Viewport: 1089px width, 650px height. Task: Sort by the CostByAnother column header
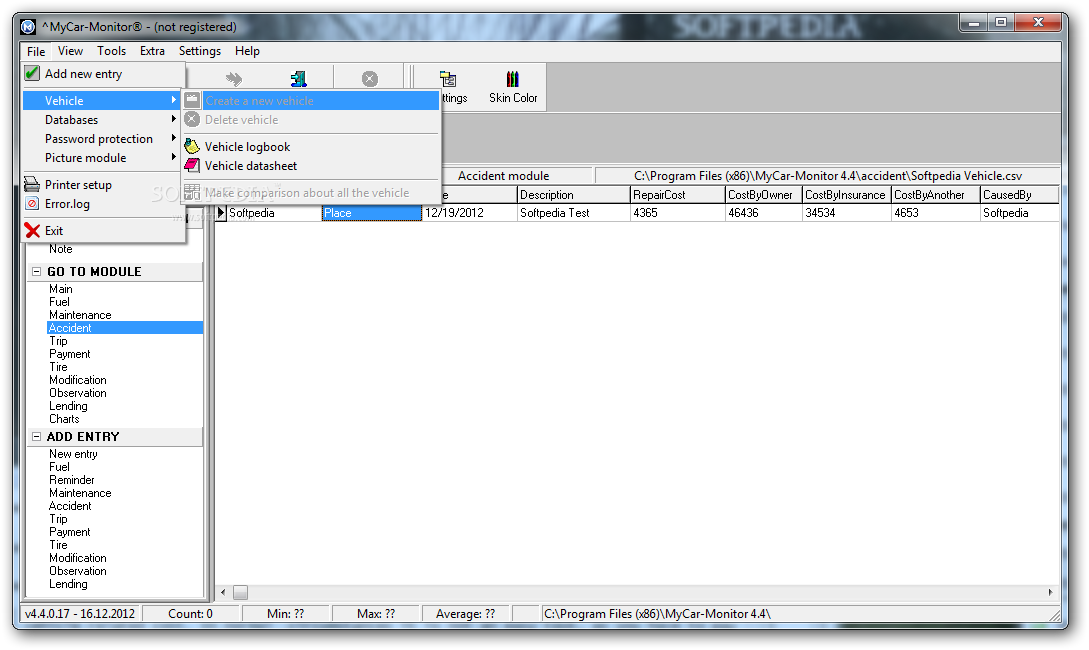point(936,195)
